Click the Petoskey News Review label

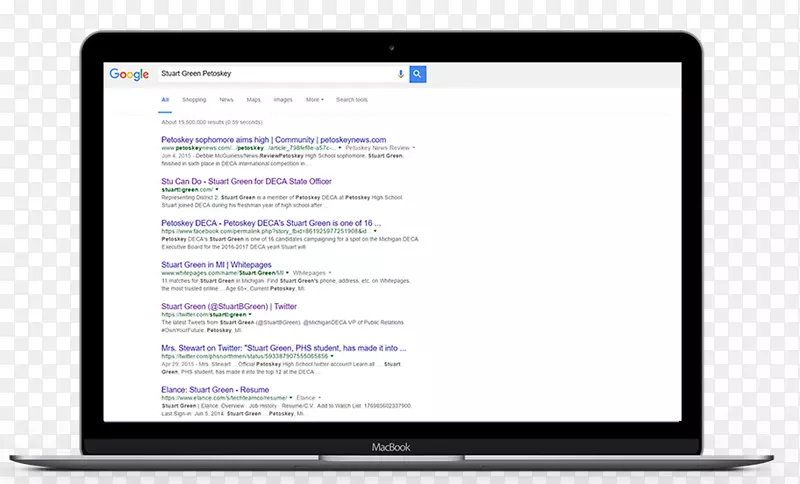tap(378, 148)
